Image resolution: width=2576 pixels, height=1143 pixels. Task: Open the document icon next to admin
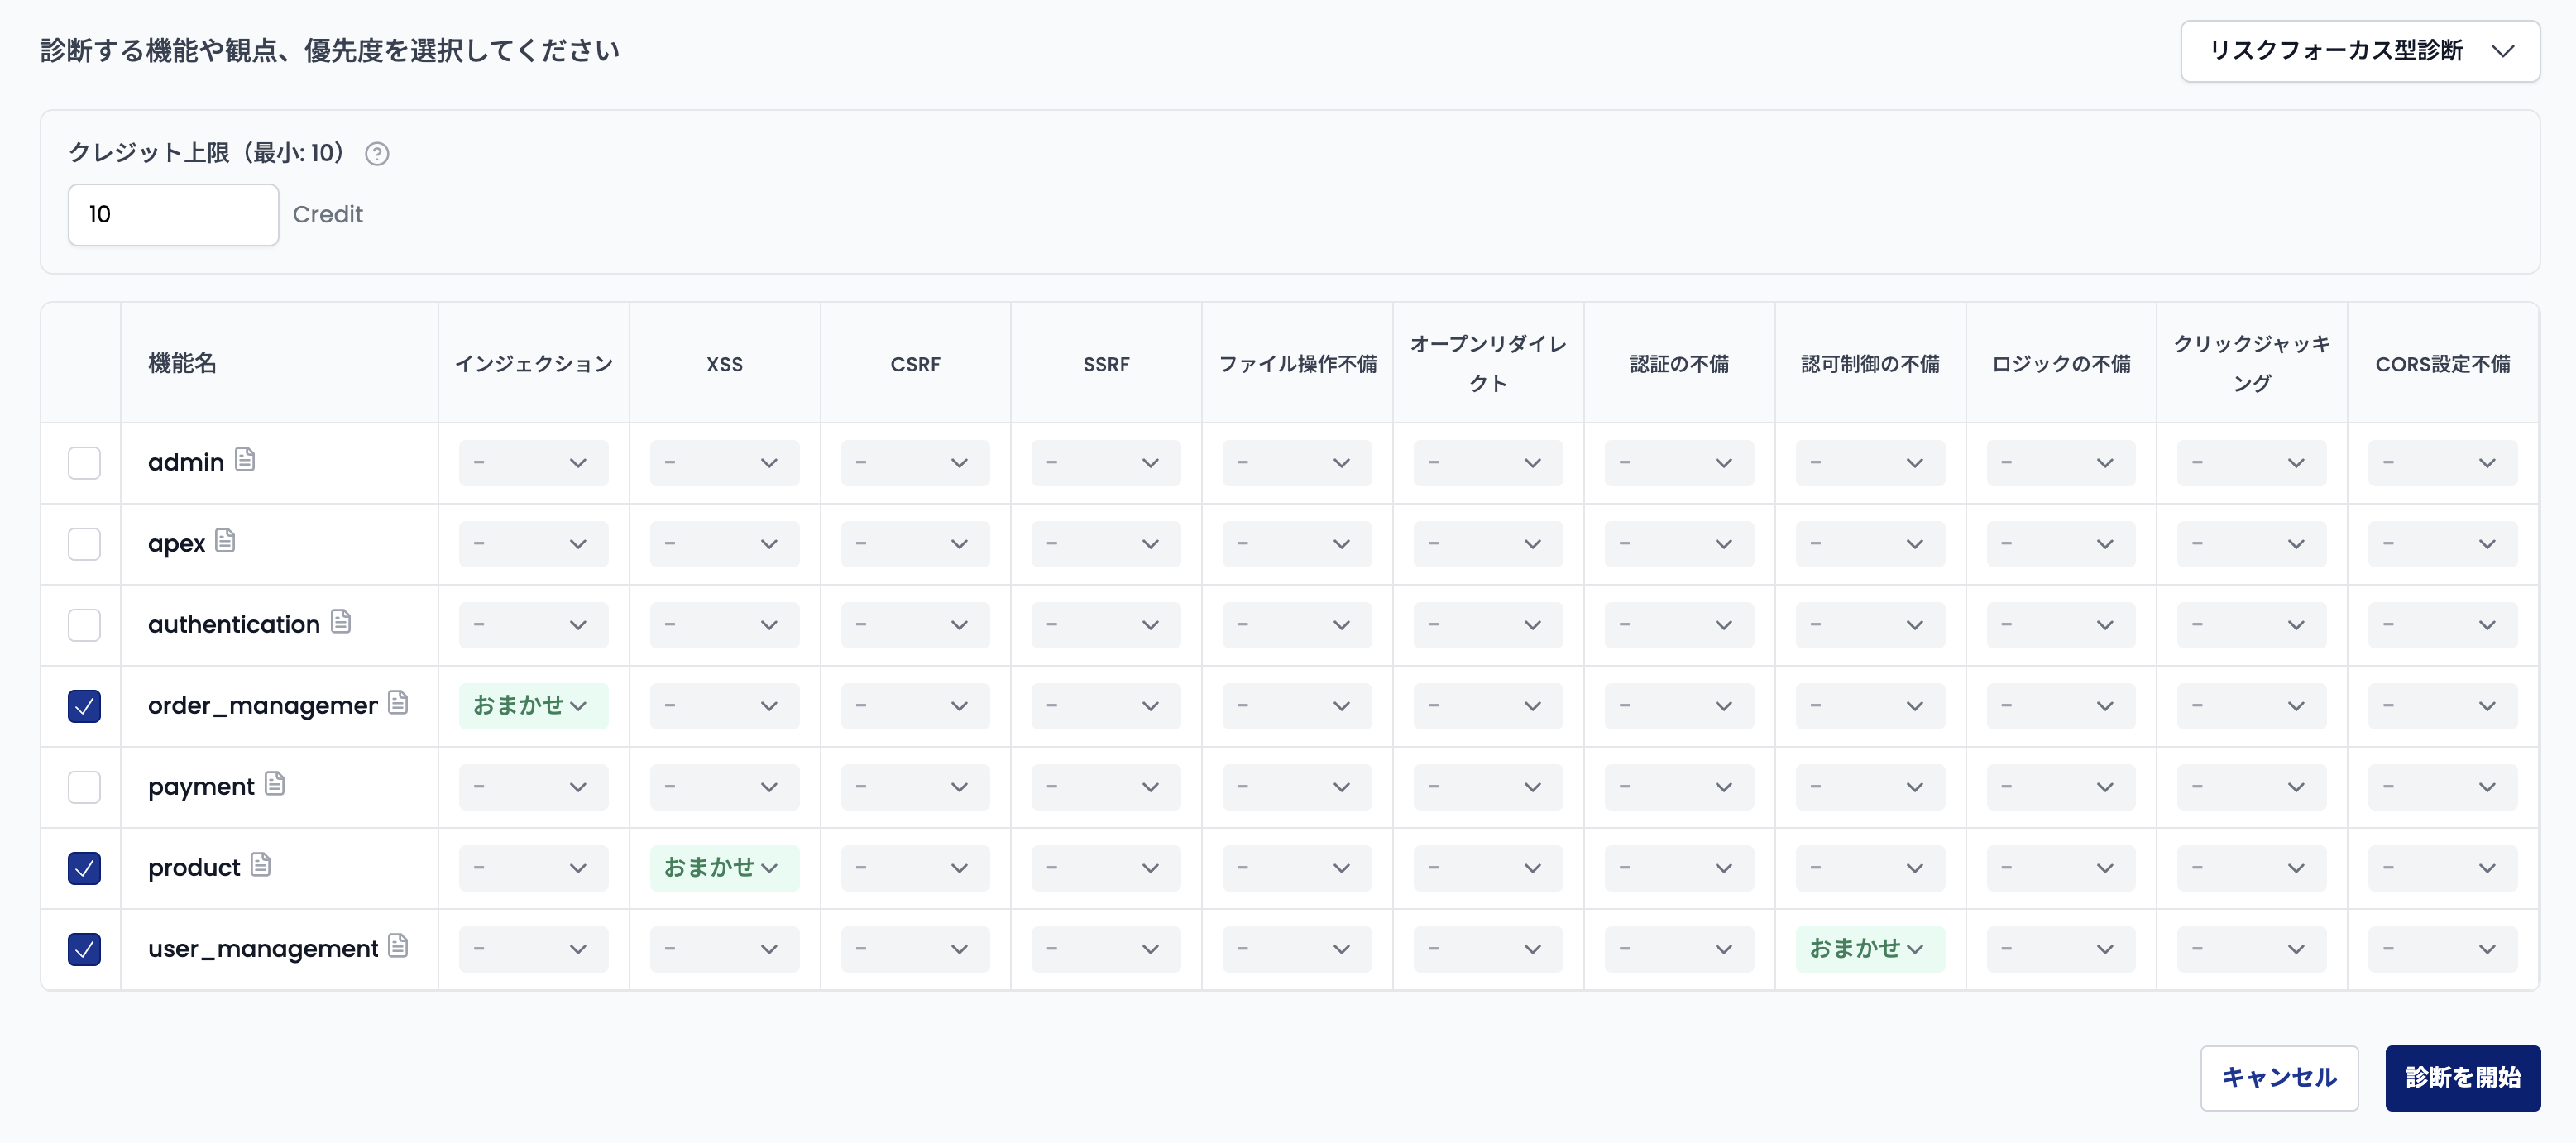[x=246, y=461]
